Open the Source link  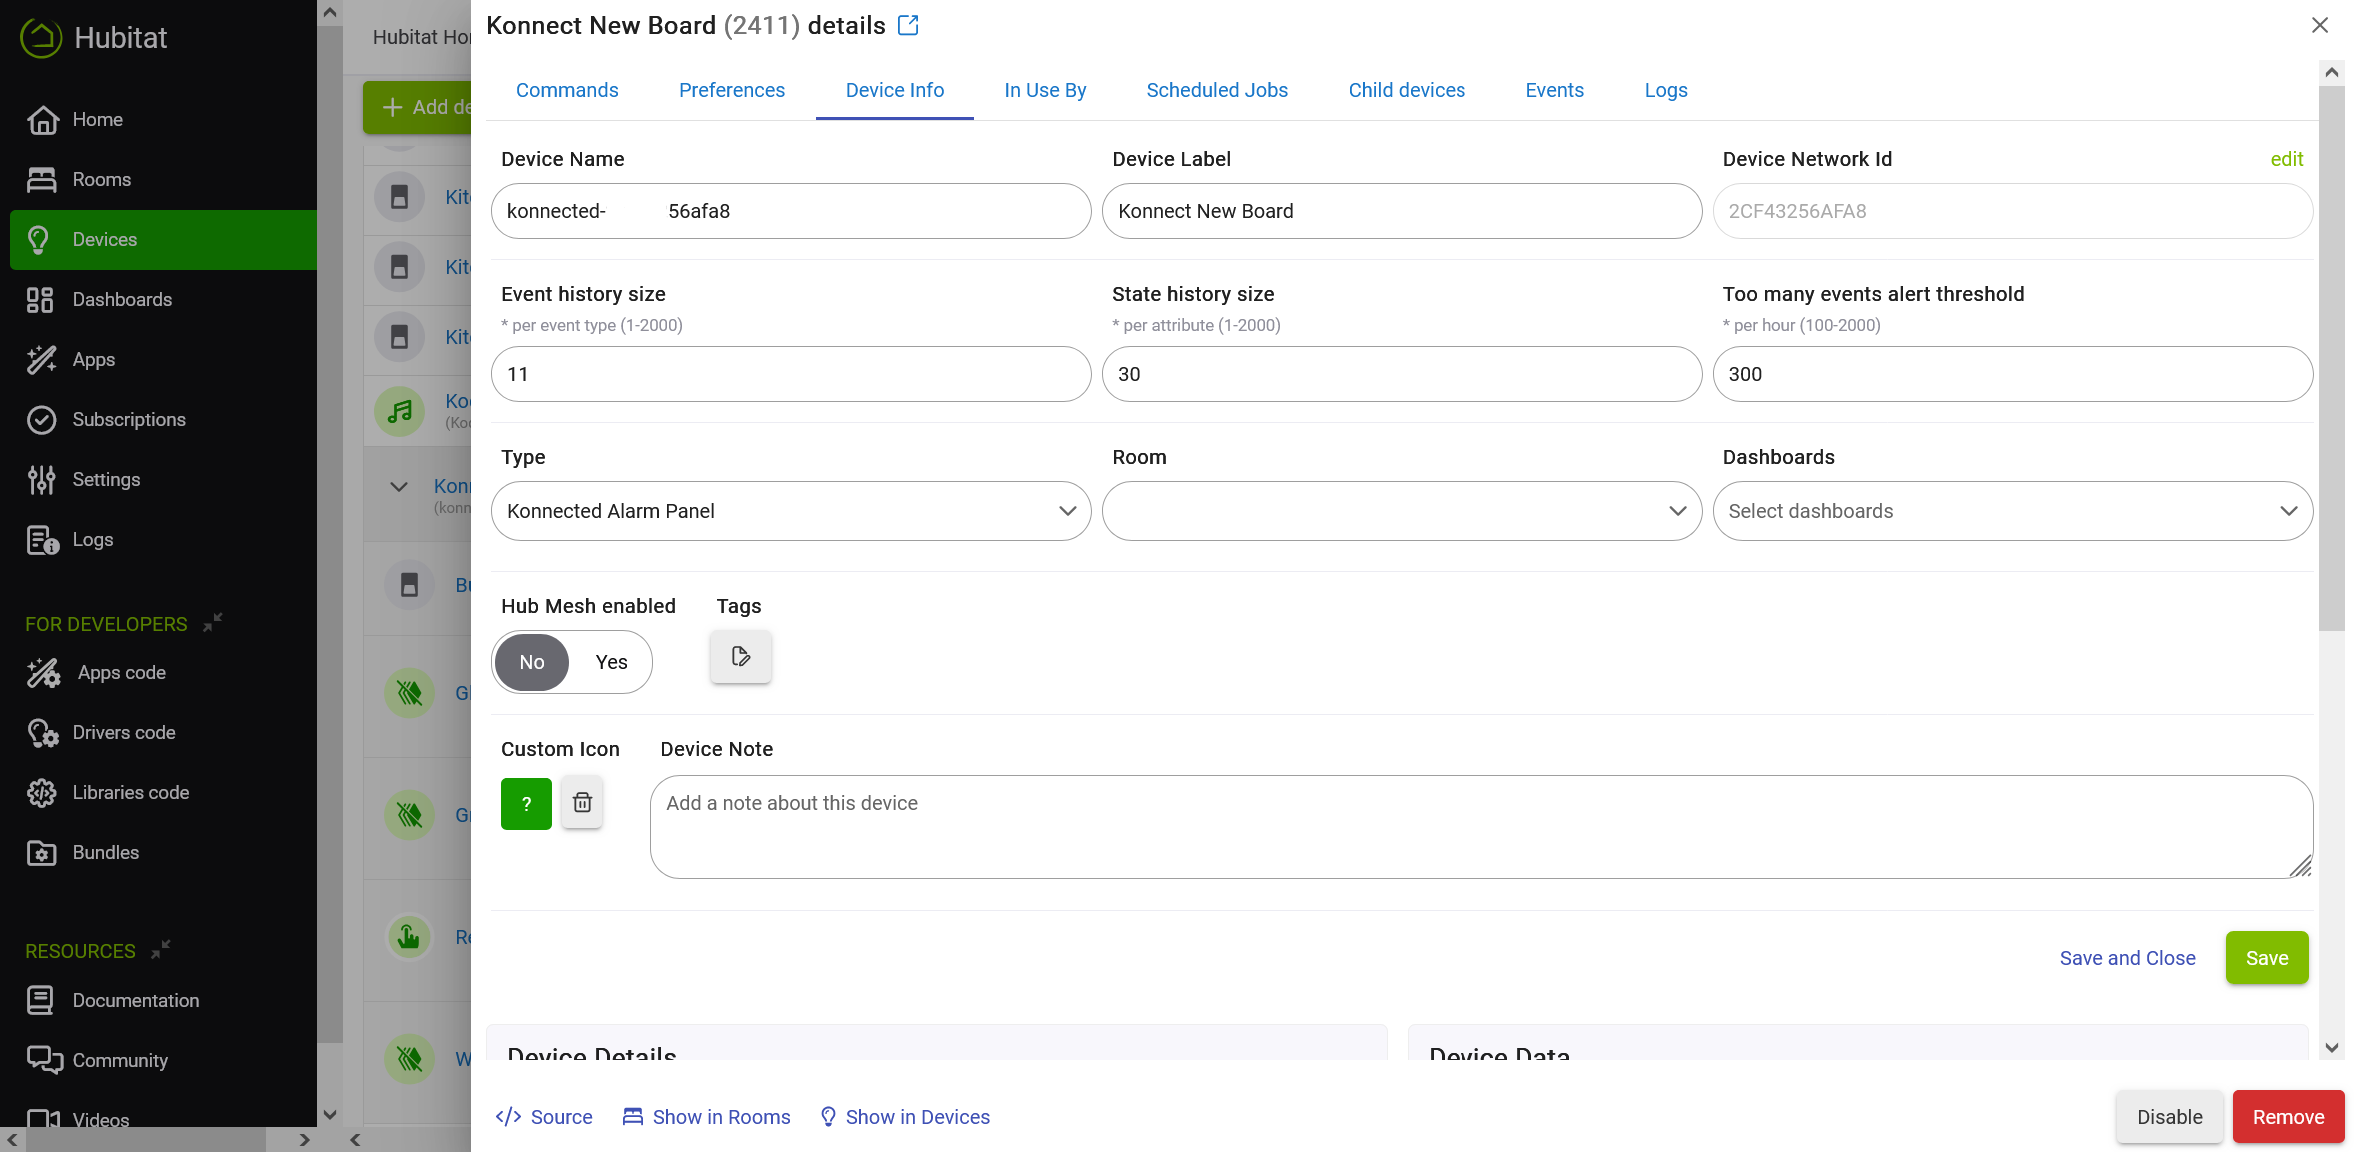(544, 1117)
